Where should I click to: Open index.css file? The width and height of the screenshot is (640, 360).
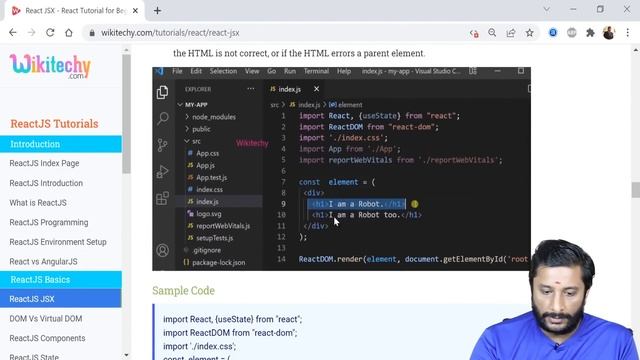tap(205, 189)
